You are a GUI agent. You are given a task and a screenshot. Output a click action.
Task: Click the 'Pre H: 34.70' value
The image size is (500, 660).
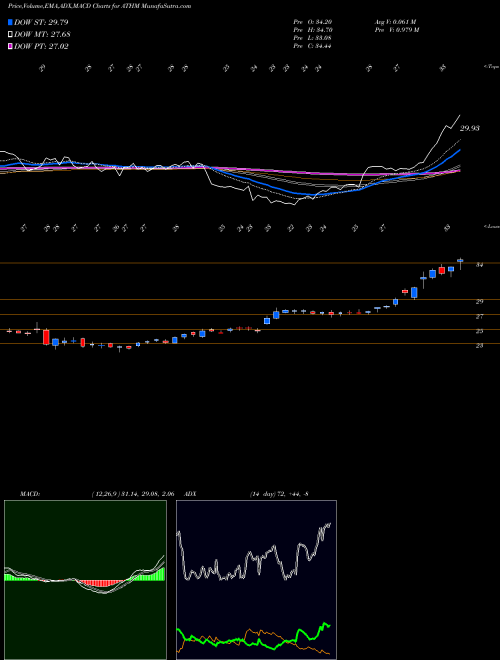coord(313,30)
